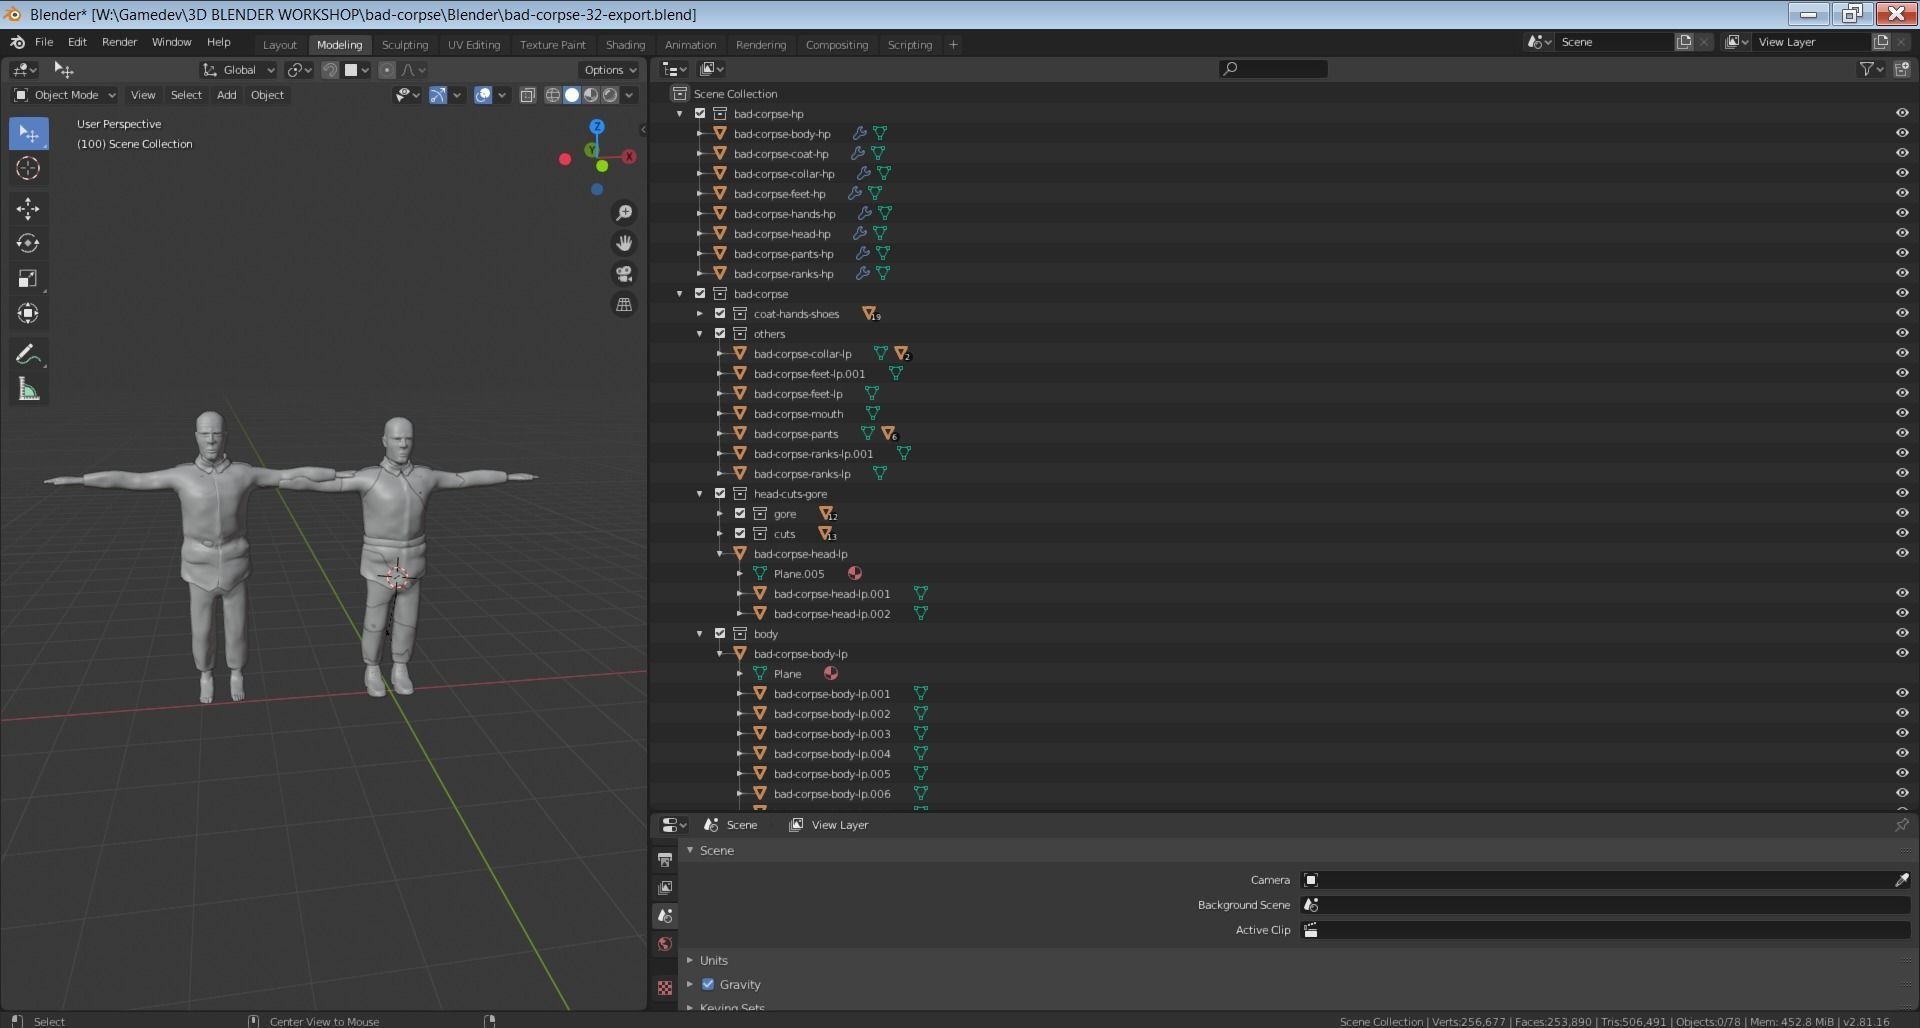This screenshot has height=1028, width=1920.
Task: Hide the bad-corpse-mouth object
Action: (x=1901, y=413)
